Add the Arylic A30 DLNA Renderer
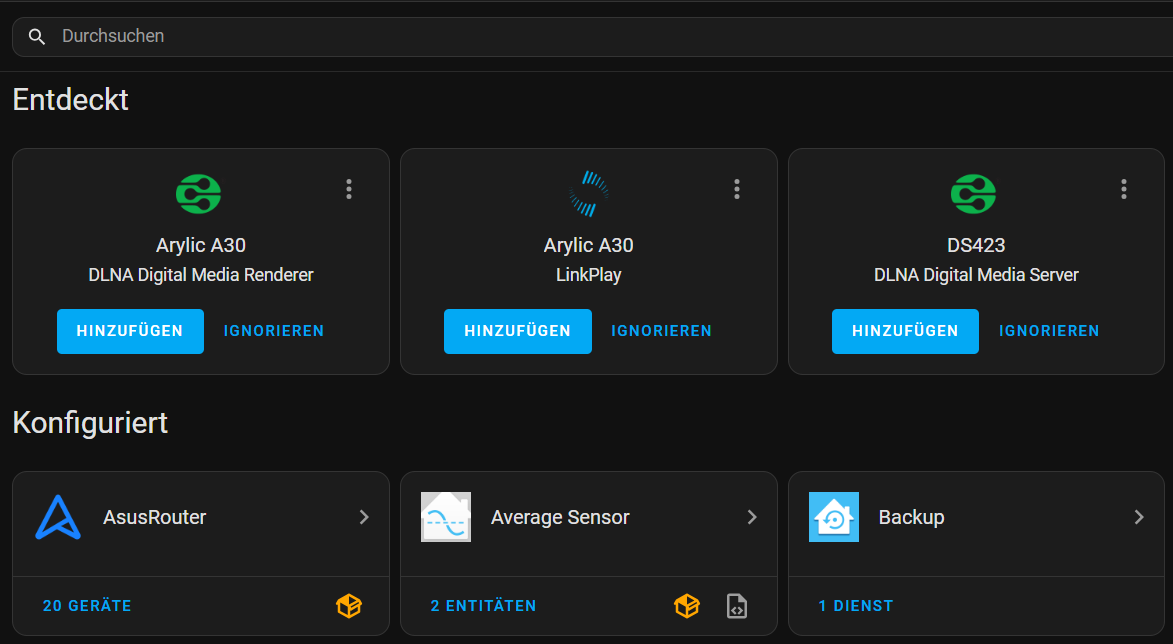The image size is (1173, 644). click(130, 331)
